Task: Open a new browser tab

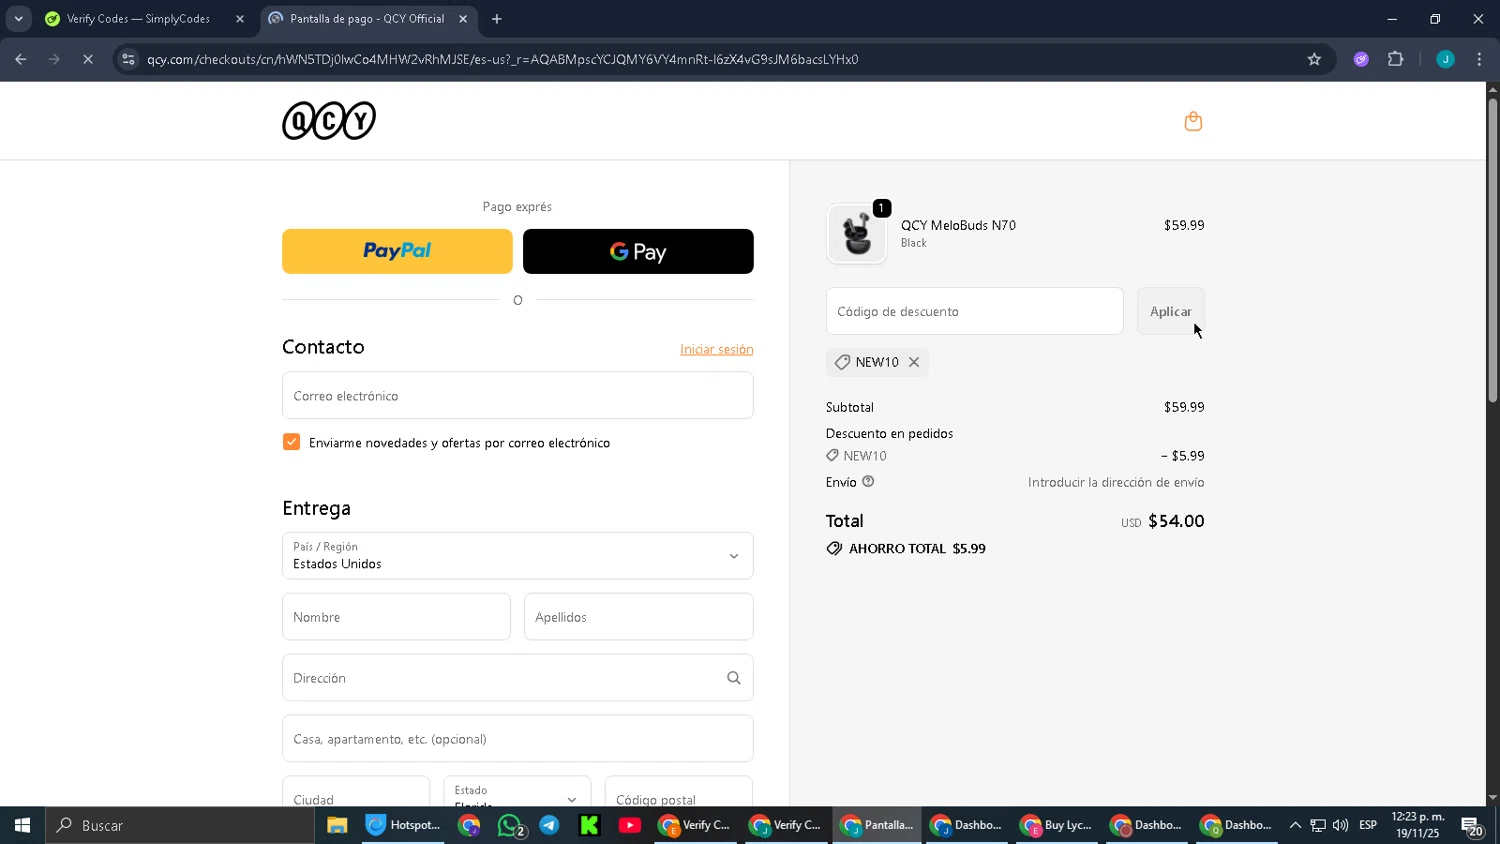Action: pos(497,19)
